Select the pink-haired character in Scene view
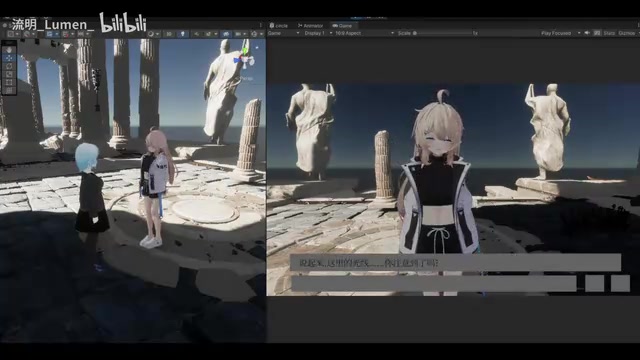Screen dimensions: 640x360 click(x=156, y=188)
